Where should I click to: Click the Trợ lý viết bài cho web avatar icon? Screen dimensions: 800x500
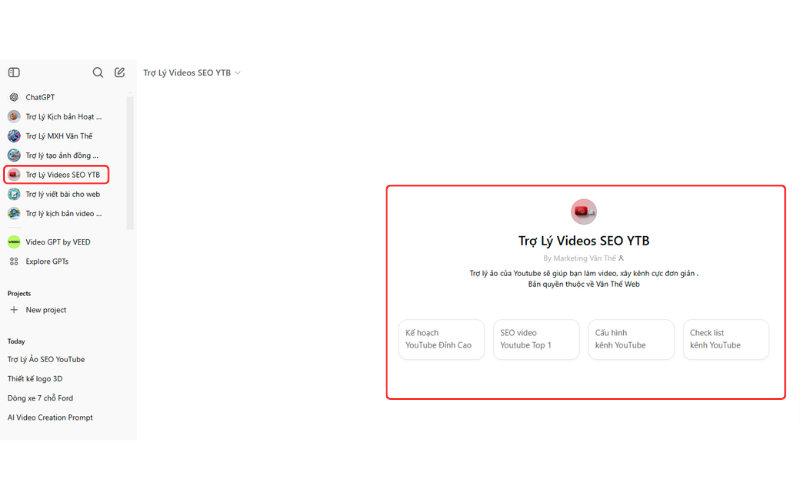(x=14, y=194)
